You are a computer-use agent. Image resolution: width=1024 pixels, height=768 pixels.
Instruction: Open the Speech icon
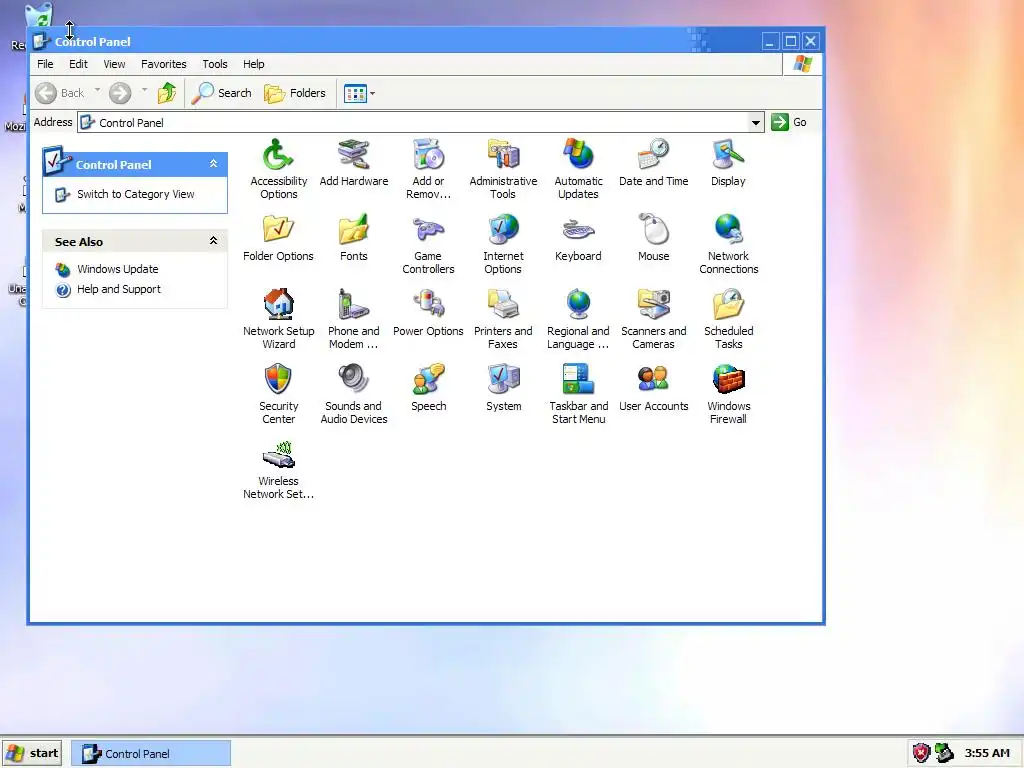coord(428,388)
